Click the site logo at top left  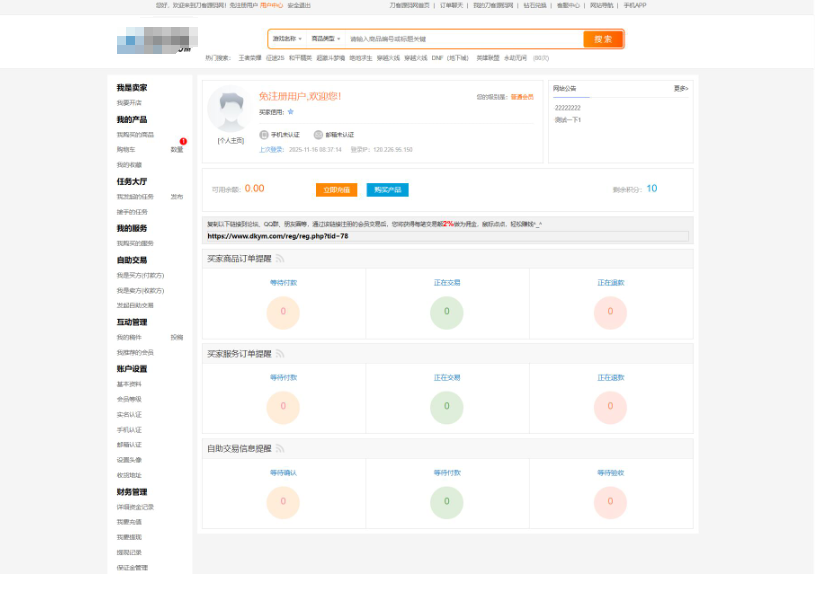coord(155,38)
